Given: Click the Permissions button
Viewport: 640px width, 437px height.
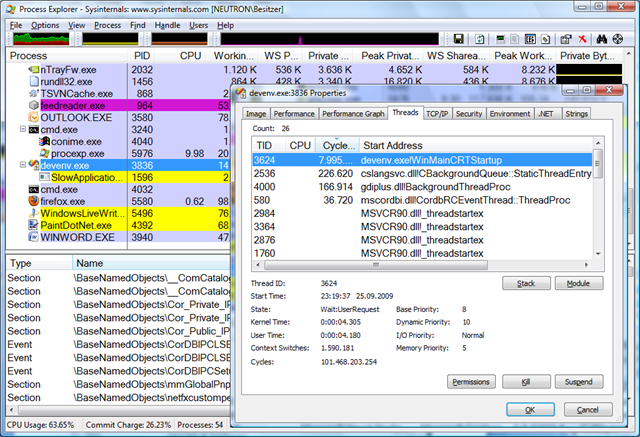Looking at the screenshot, I should 471,382.
